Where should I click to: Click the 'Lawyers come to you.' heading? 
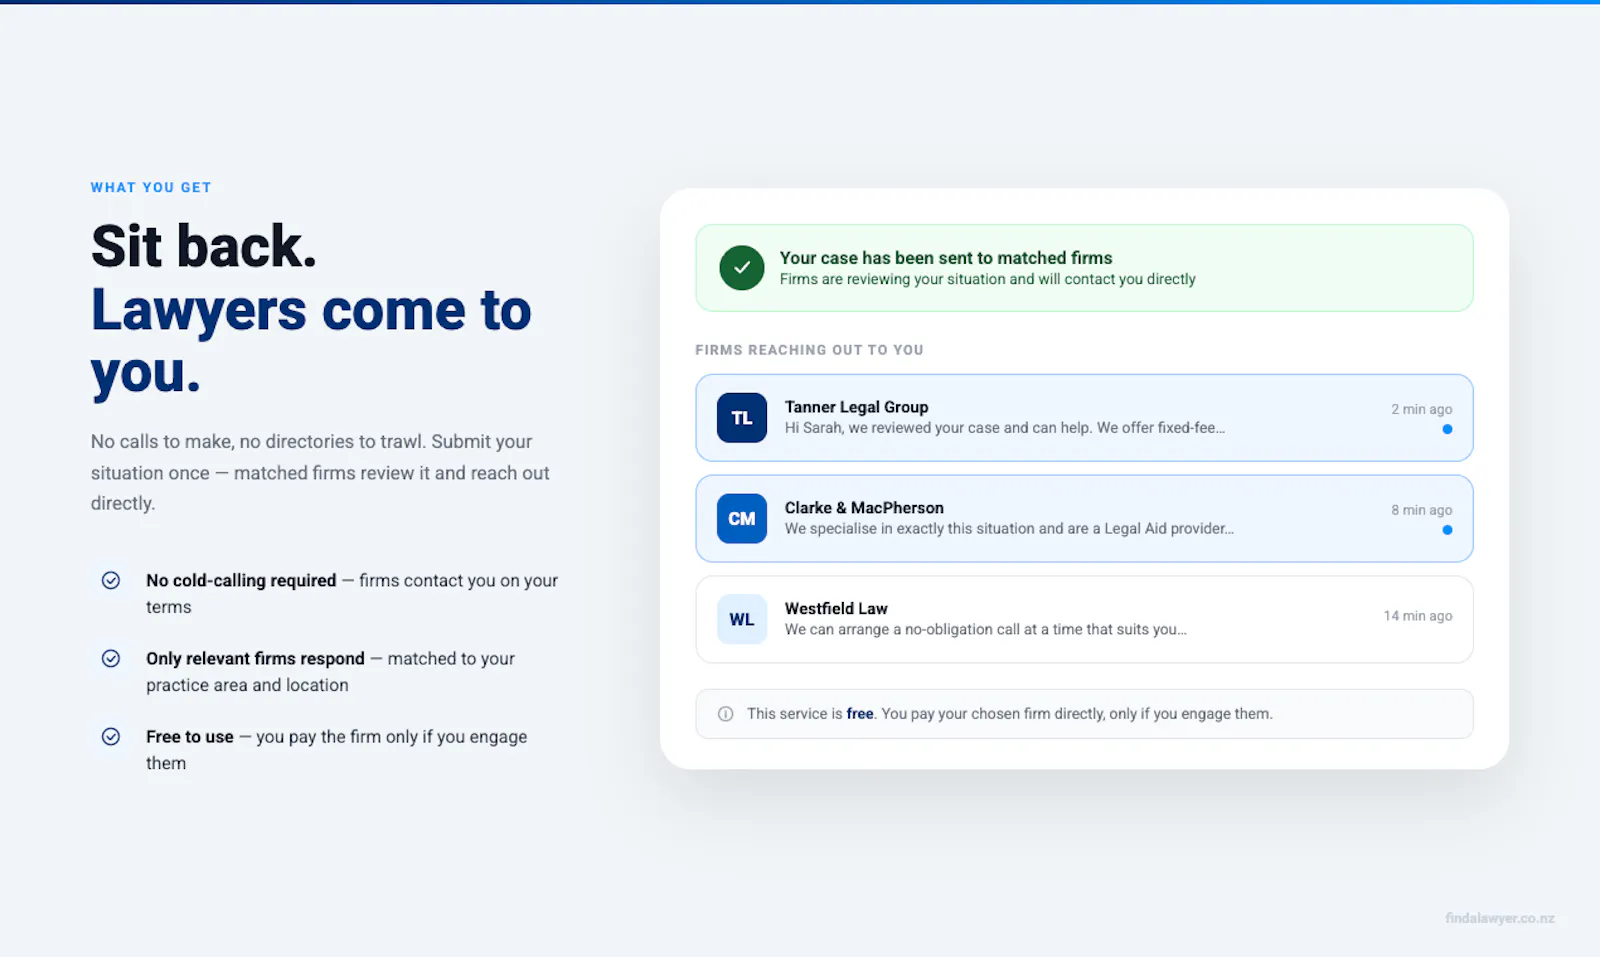(x=311, y=341)
